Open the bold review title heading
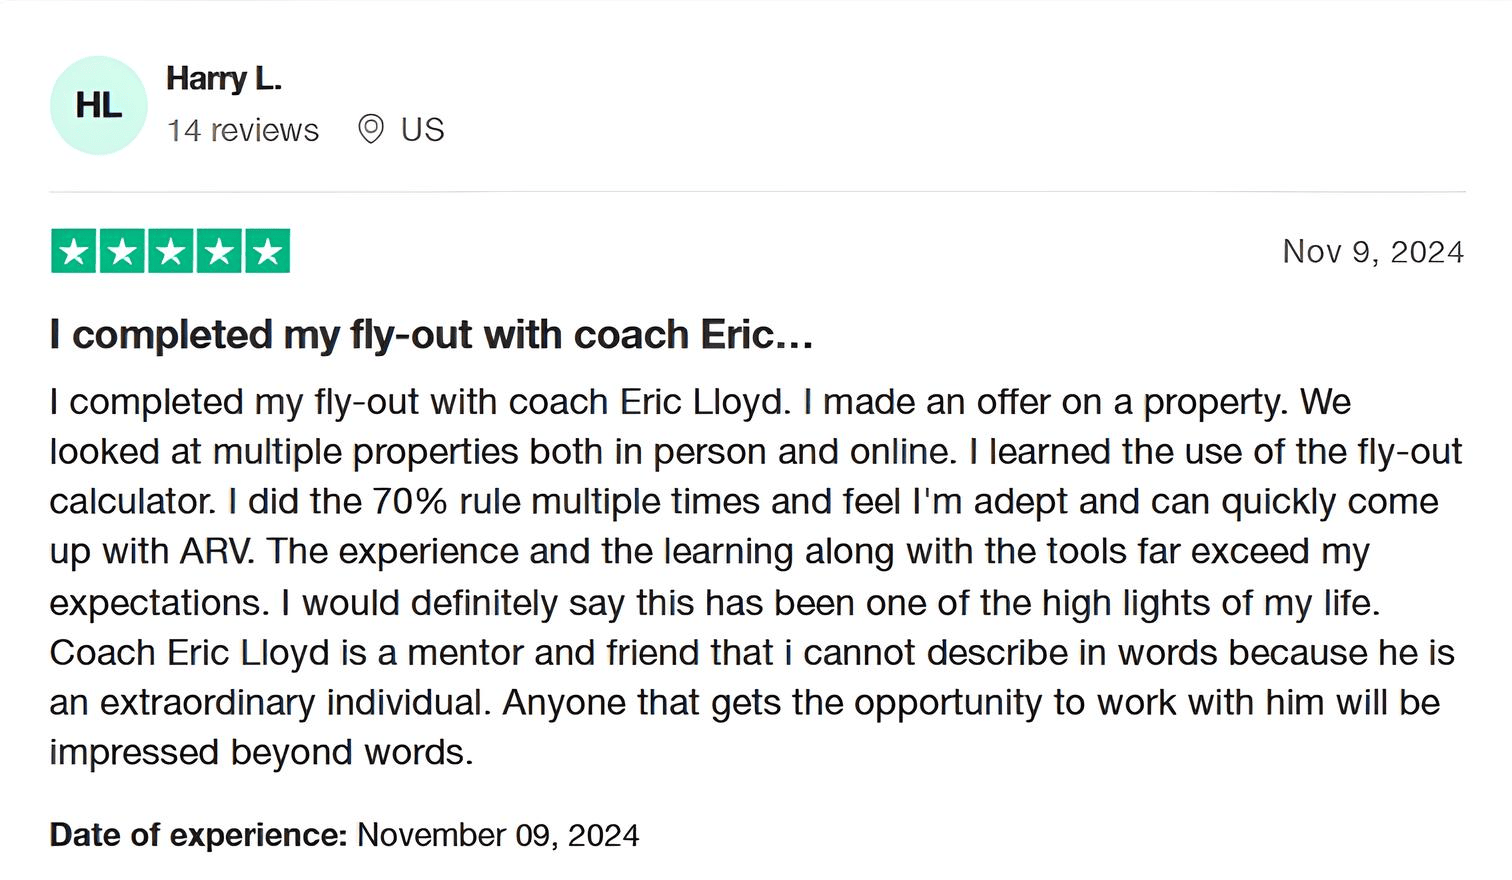This screenshot has width=1512, height=880. tap(431, 335)
